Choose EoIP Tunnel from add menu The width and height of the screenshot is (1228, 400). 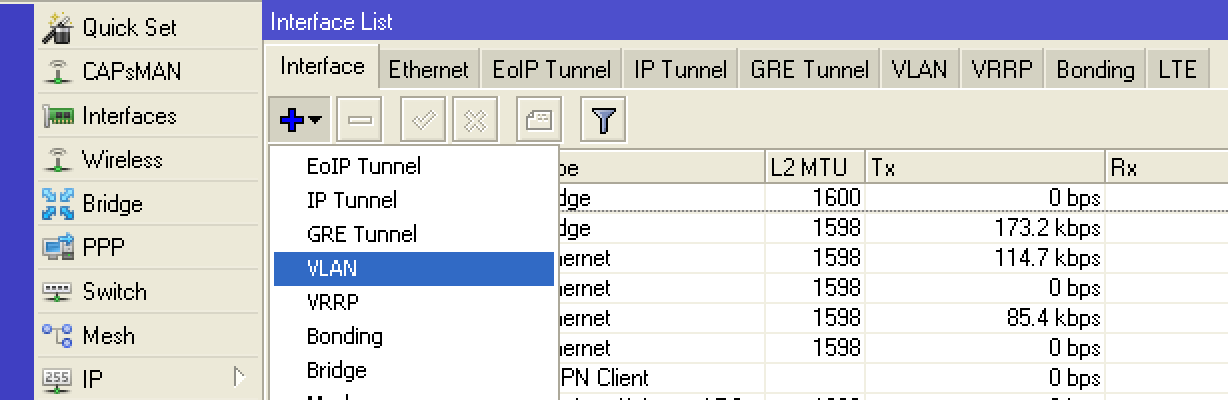click(414, 166)
